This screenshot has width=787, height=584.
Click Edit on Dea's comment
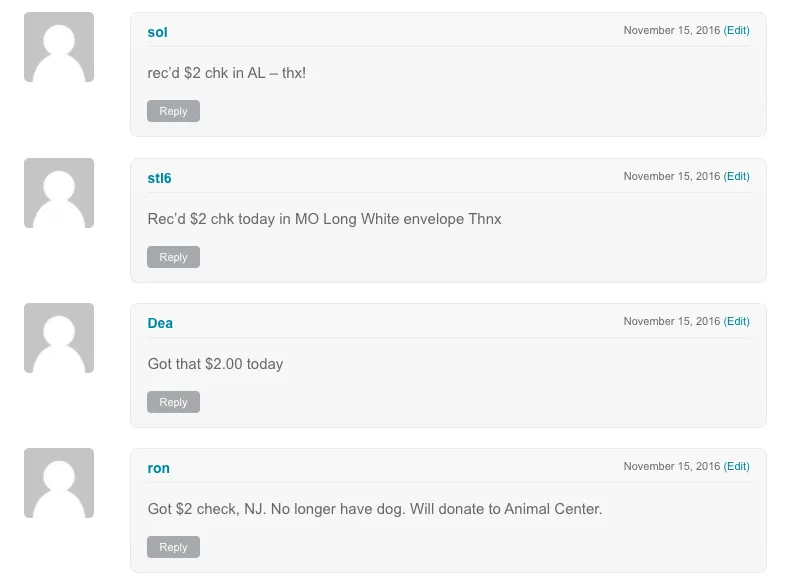point(736,321)
